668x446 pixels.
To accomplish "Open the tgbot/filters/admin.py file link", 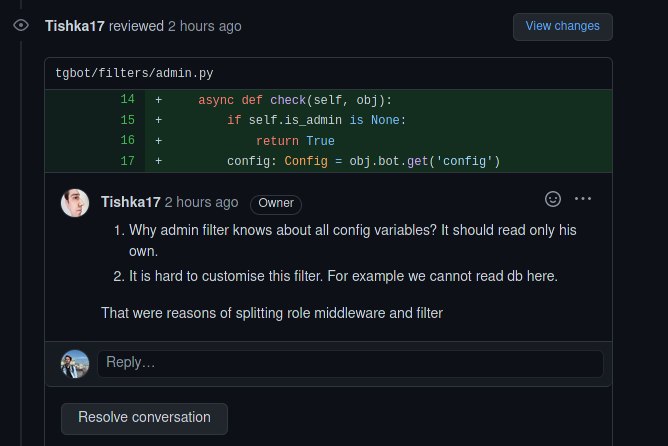I will [134, 73].
